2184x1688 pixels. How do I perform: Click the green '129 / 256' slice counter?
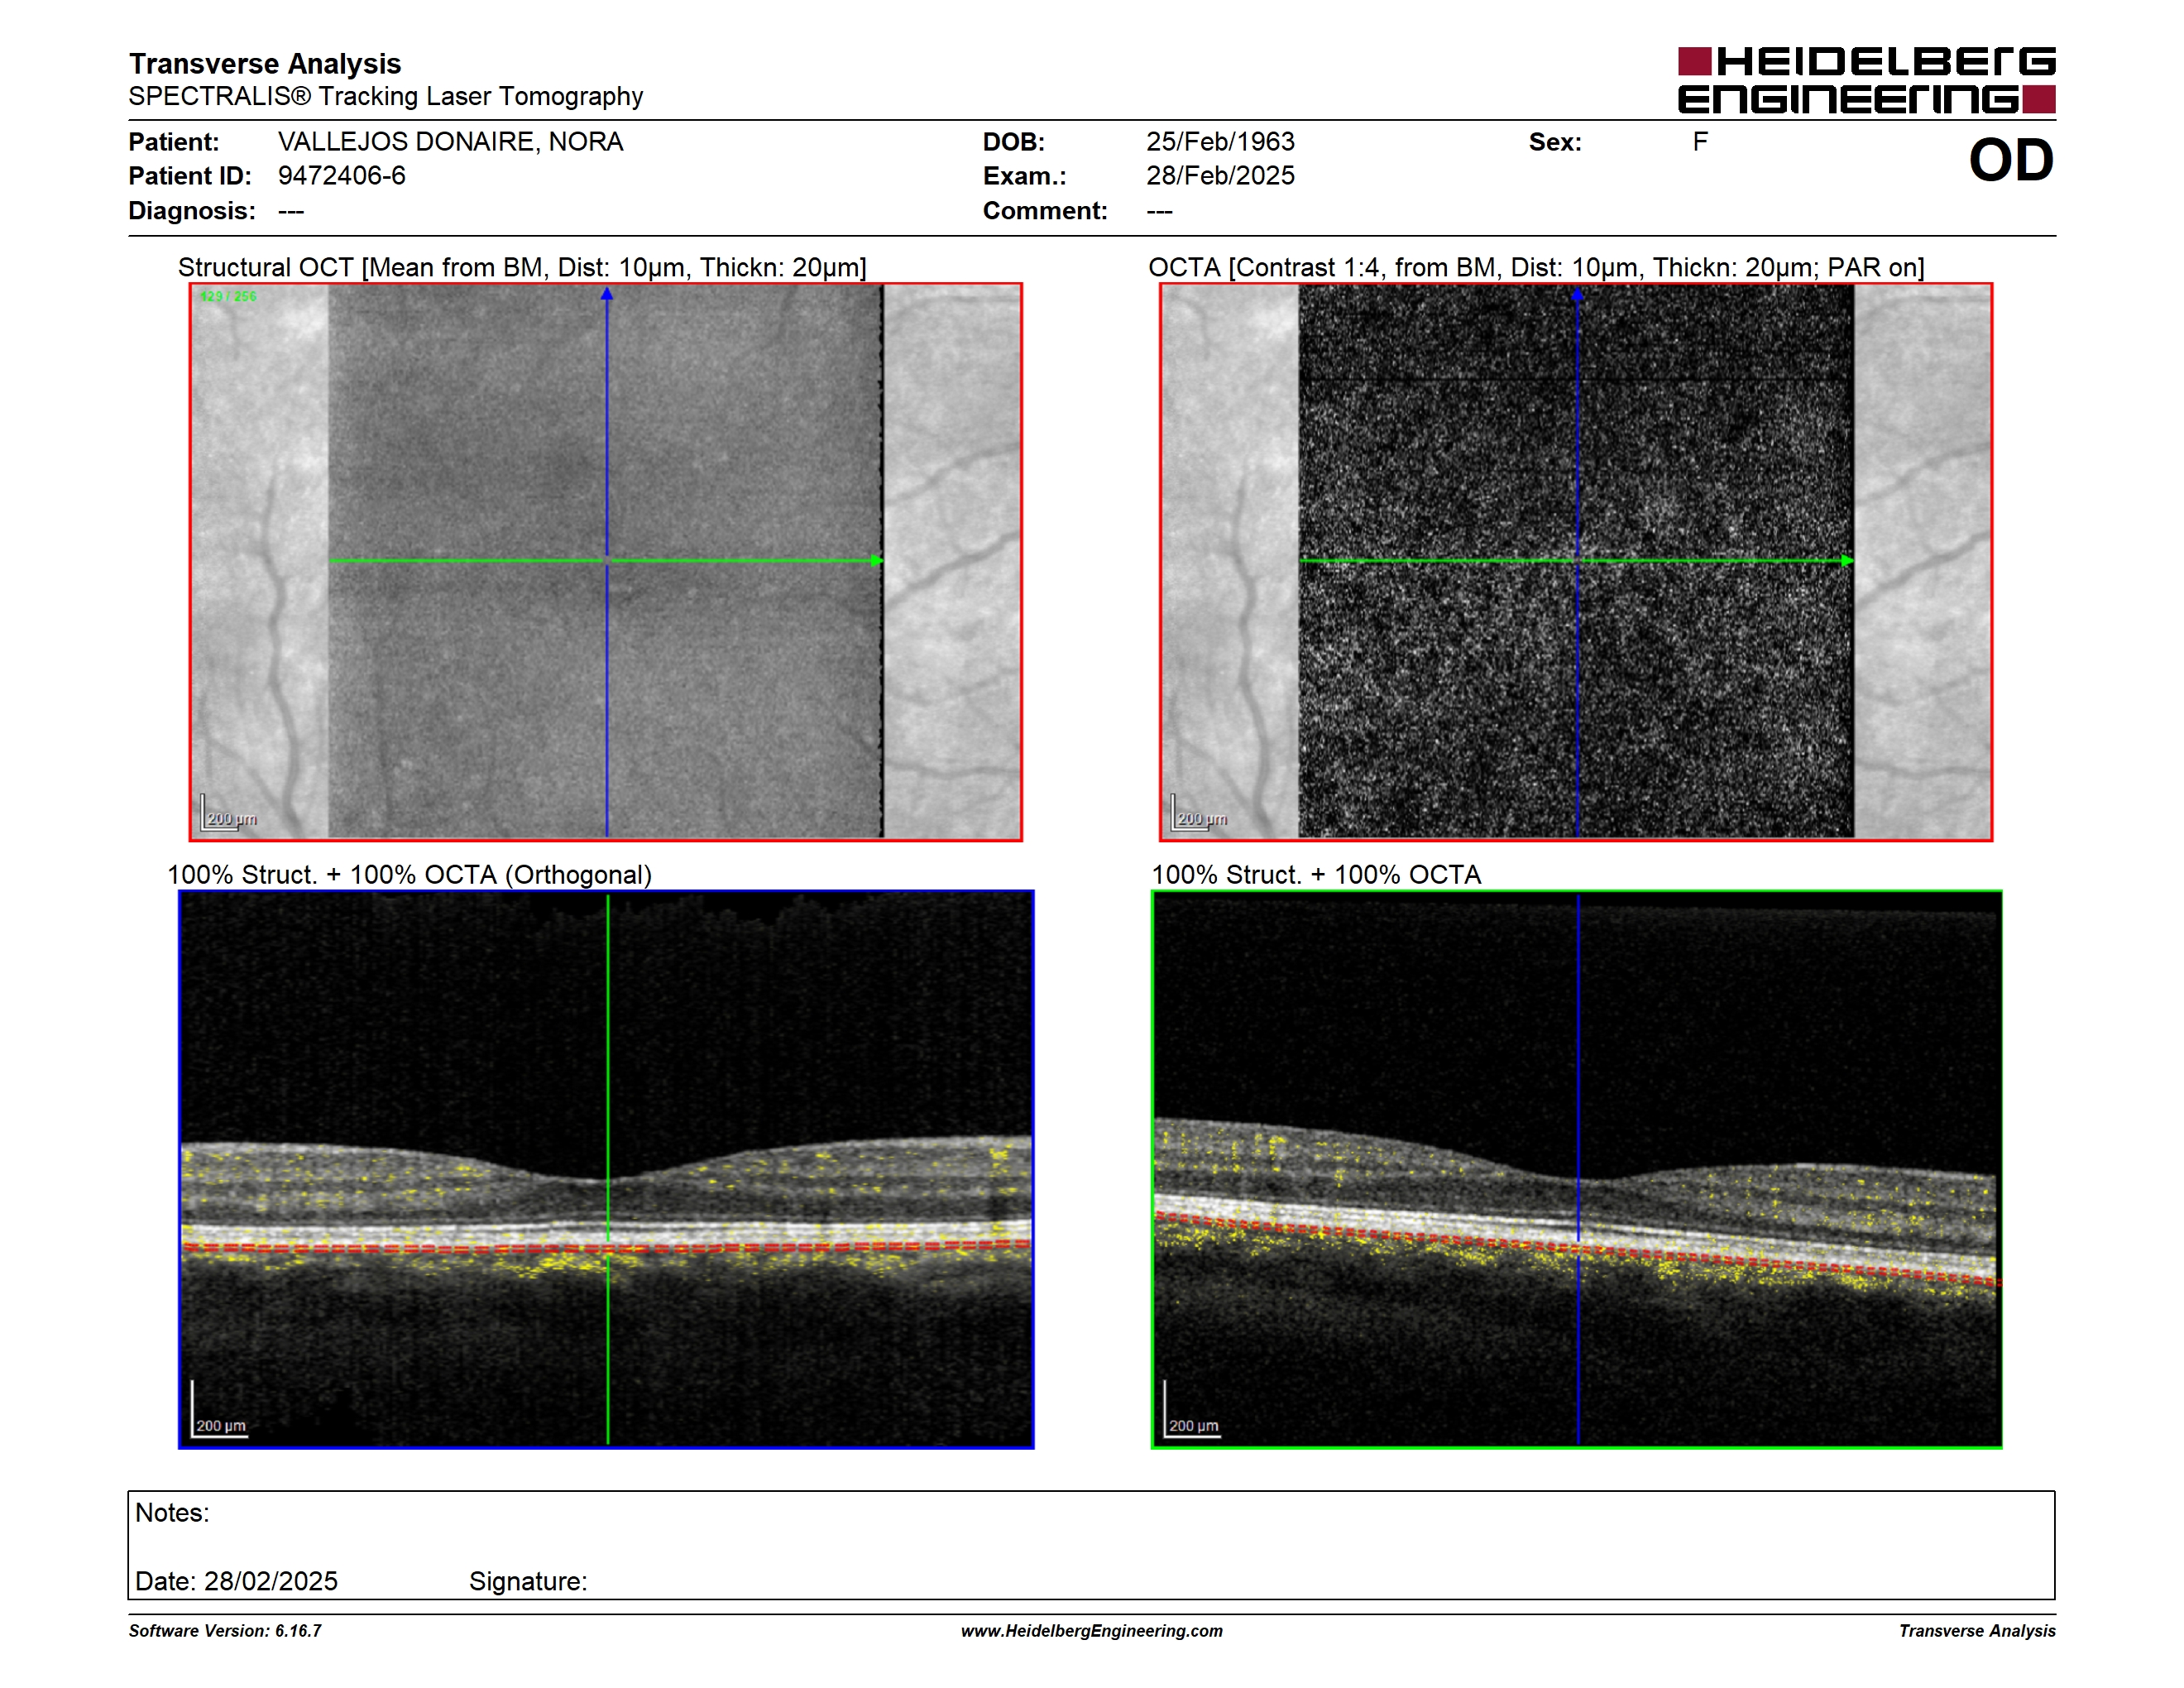pos(228,297)
